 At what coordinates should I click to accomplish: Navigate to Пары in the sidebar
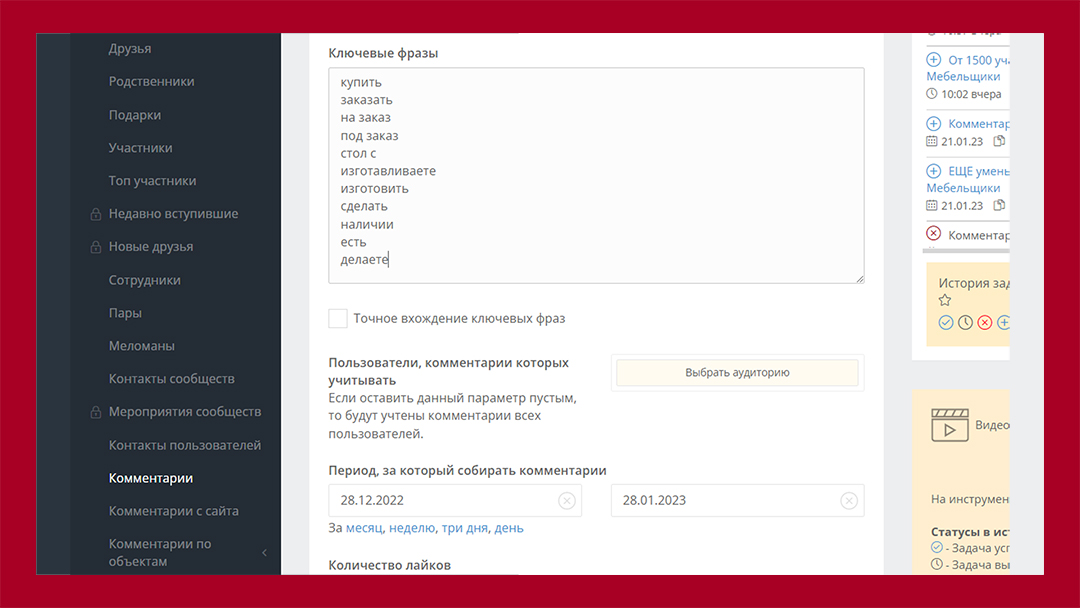click(125, 313)
